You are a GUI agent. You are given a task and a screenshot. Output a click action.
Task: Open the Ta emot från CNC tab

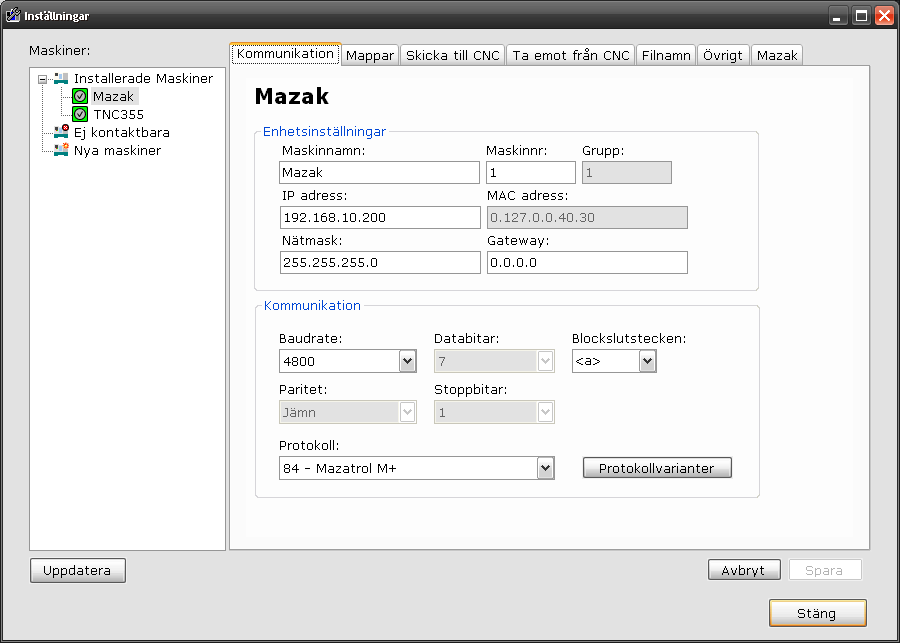(571, 56)
